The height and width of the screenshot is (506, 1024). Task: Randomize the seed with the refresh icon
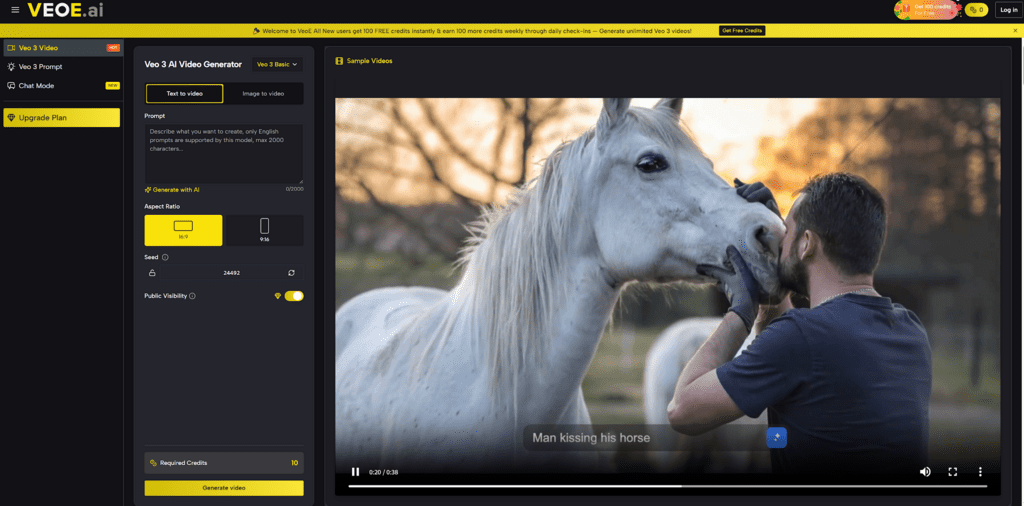point(291,272)
